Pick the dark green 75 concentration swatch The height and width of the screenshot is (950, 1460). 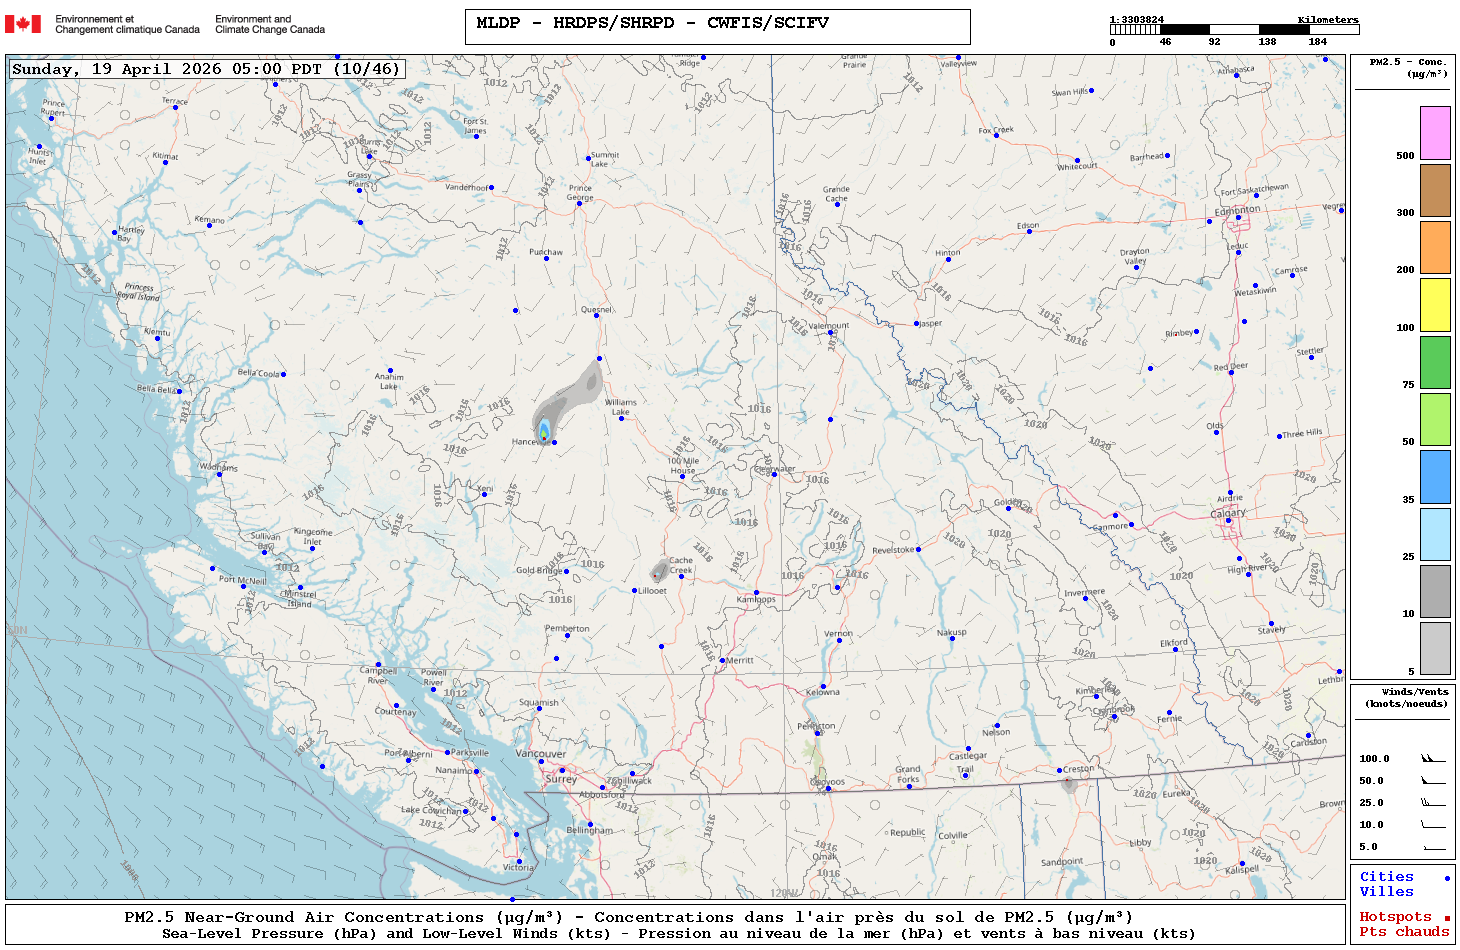tap(1435, 362)
